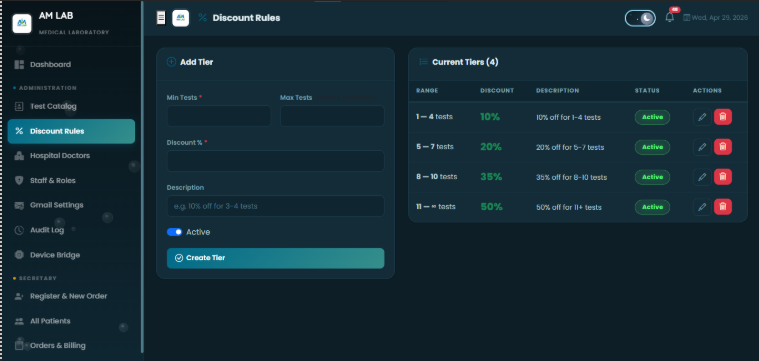Click the Current Tiers (4) heading
This screenshot has height=361, width=759.
pyautogui.click(x=465, y=62)
